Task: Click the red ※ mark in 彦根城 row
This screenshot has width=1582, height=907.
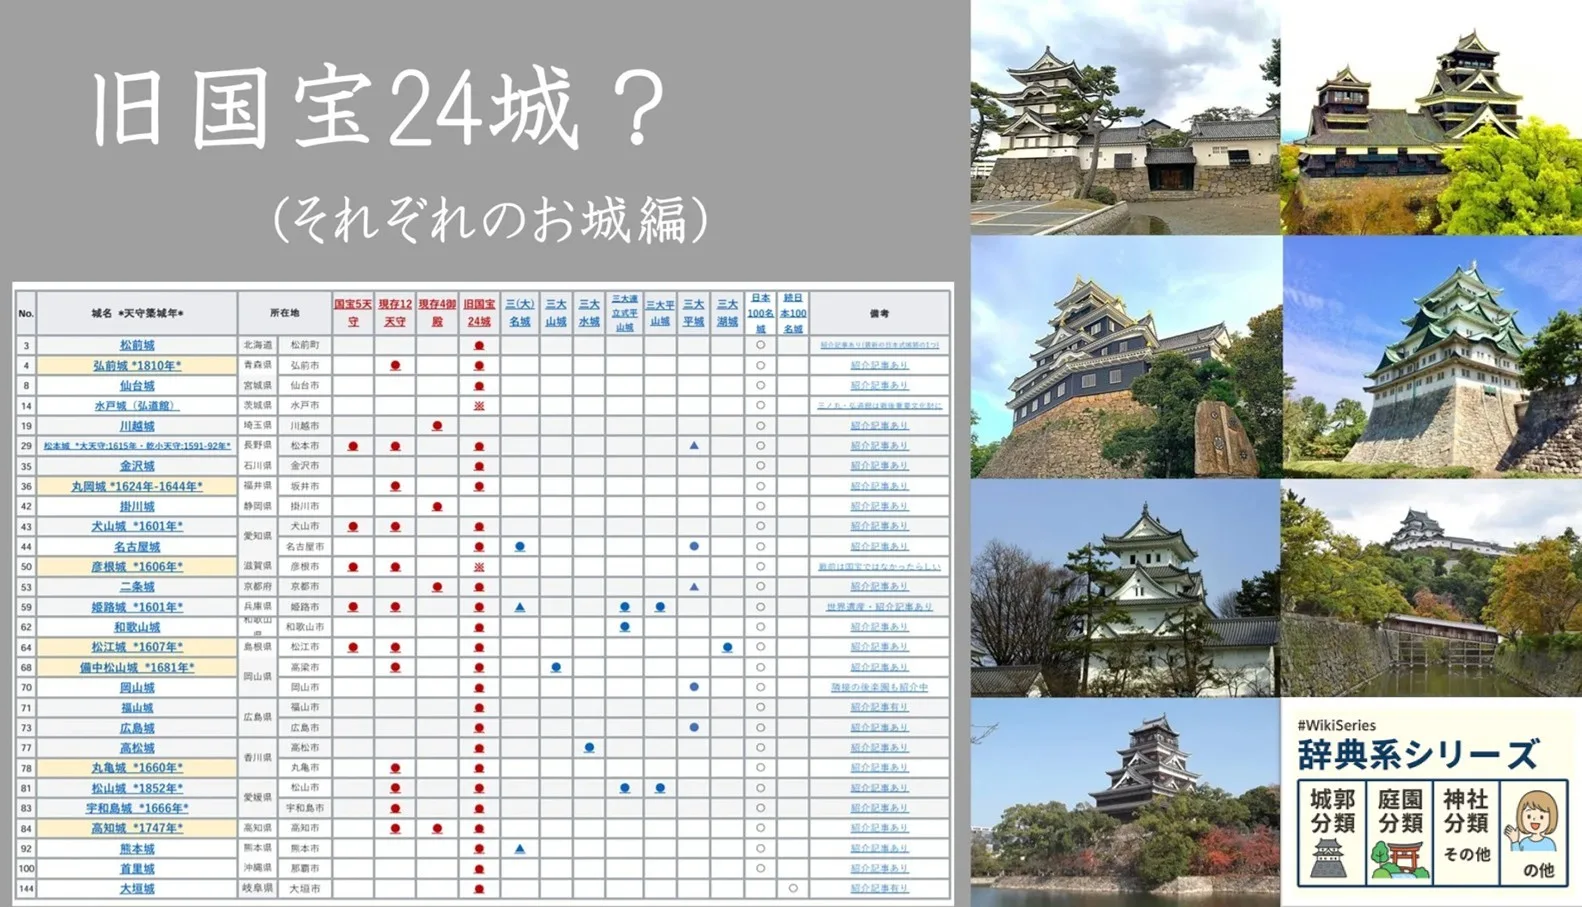Action: pos(479,566)
